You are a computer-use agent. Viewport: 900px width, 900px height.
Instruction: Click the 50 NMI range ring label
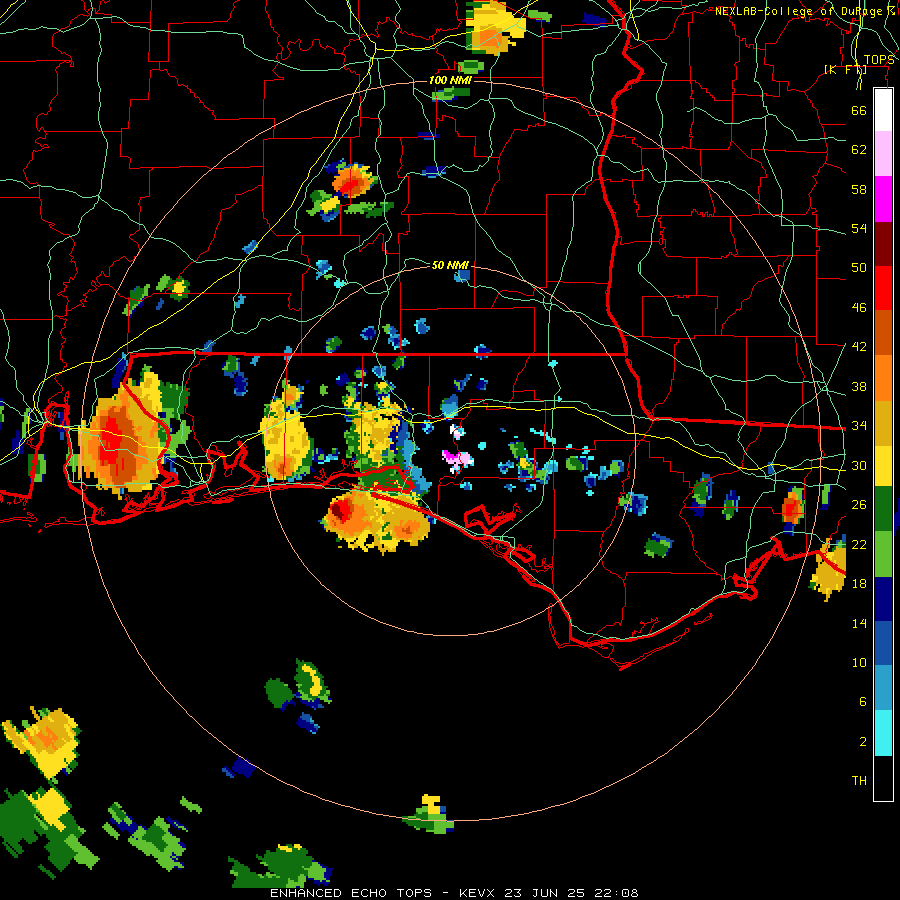coord(451,265)
